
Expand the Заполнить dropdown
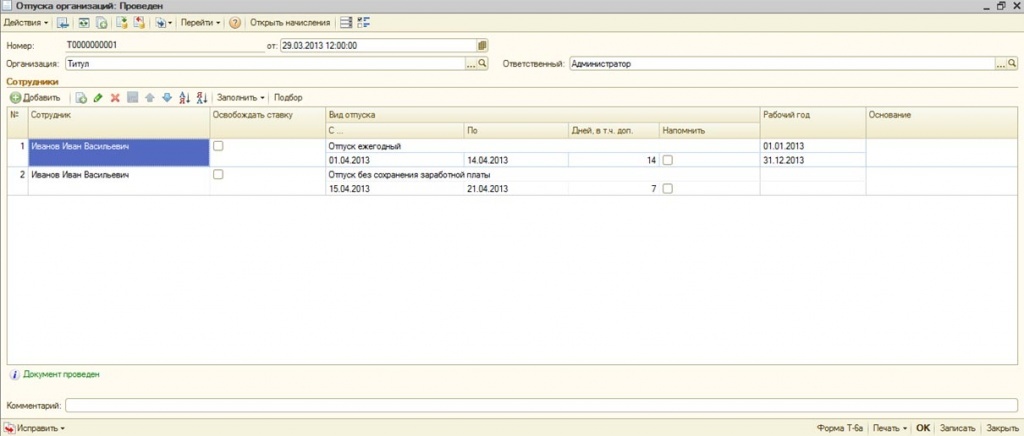(240, 98)
